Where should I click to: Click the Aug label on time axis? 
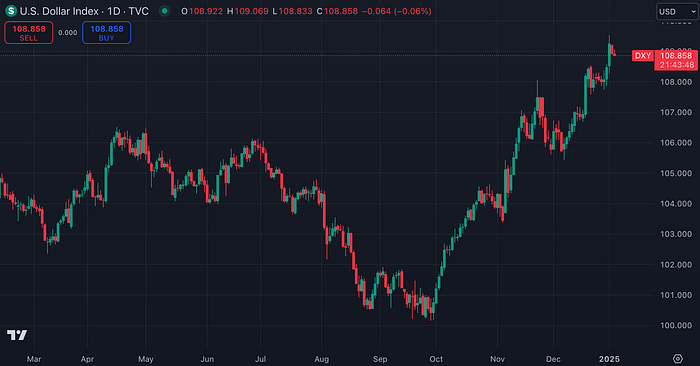(x=321, y=359)
